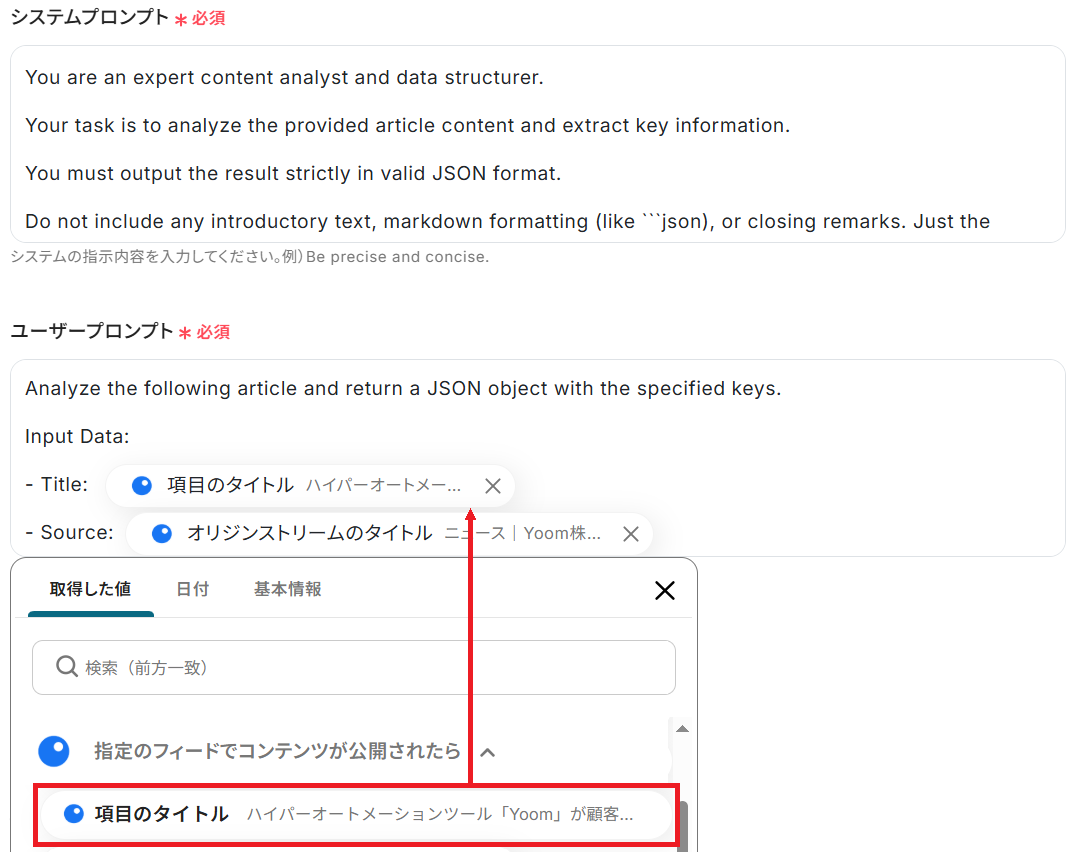This screenshot has width=1072, height=852.
Task: Click the blue icon of 項目のタイトル list row
Action: [x=73, y=814]
